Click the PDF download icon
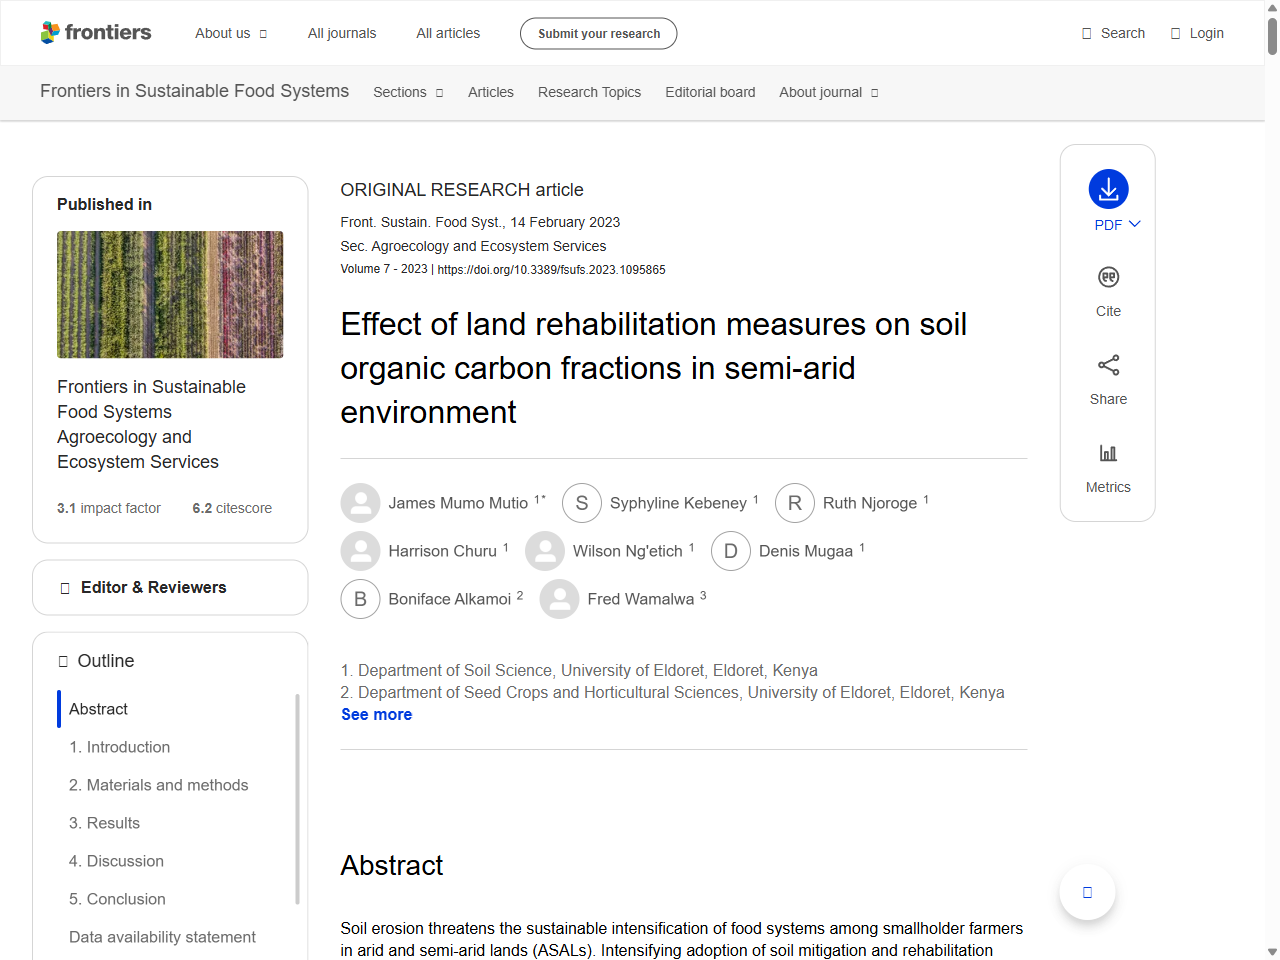Screen dimensions: 1280x960 point(1107,188)
